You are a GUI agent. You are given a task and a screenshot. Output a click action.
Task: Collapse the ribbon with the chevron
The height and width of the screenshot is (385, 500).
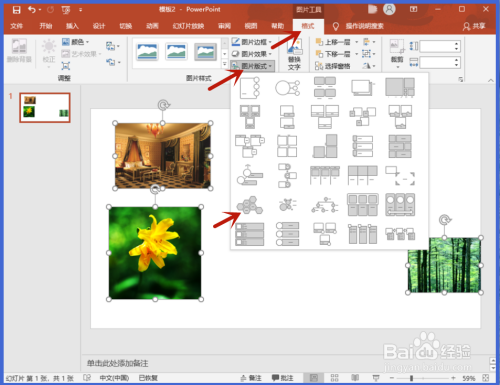click(491, 80)
